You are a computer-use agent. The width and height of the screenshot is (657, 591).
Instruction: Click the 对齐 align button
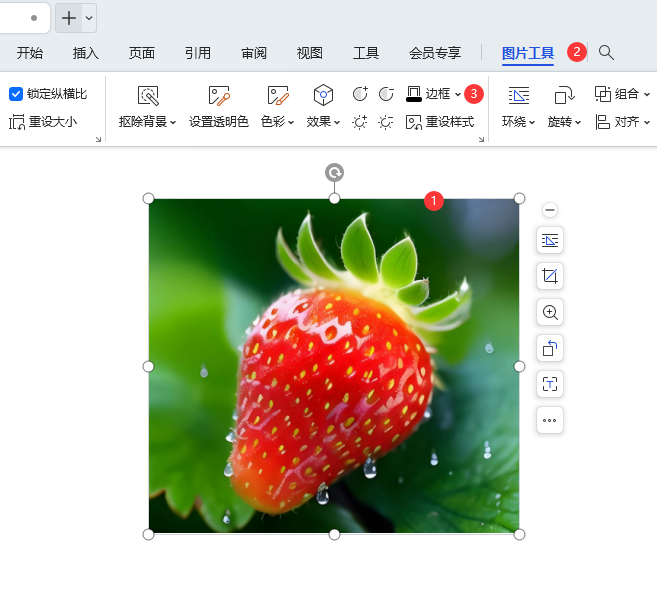tap(617, 122)
